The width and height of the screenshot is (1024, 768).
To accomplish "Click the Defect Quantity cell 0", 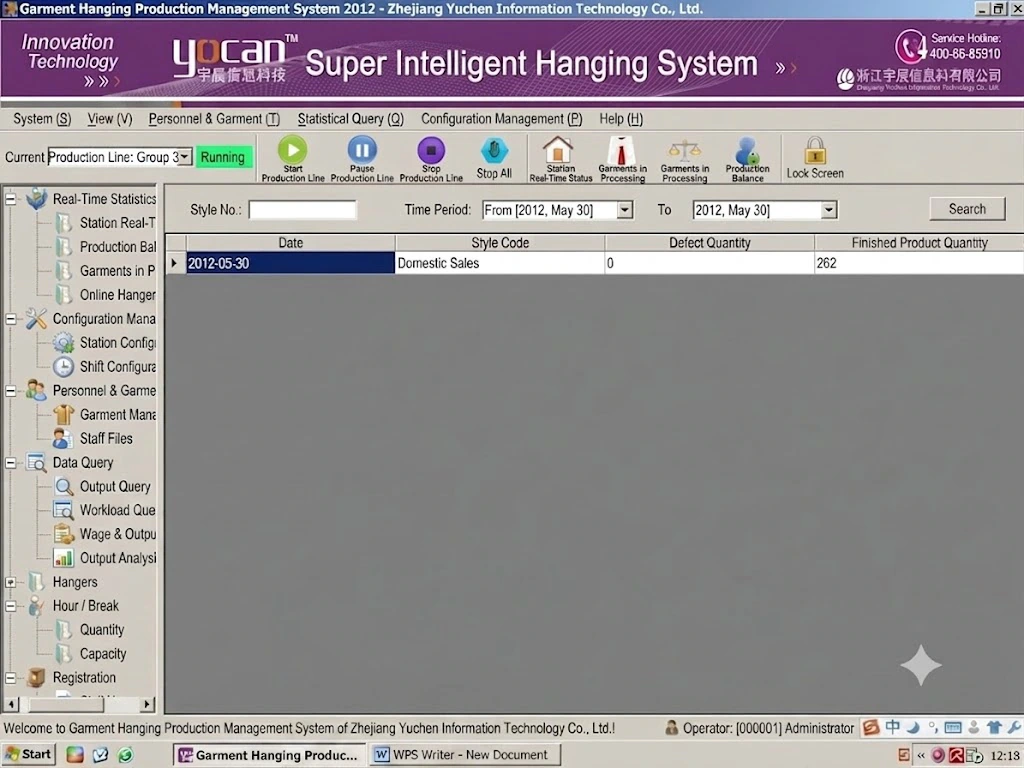I will click(x=710, y=263).
